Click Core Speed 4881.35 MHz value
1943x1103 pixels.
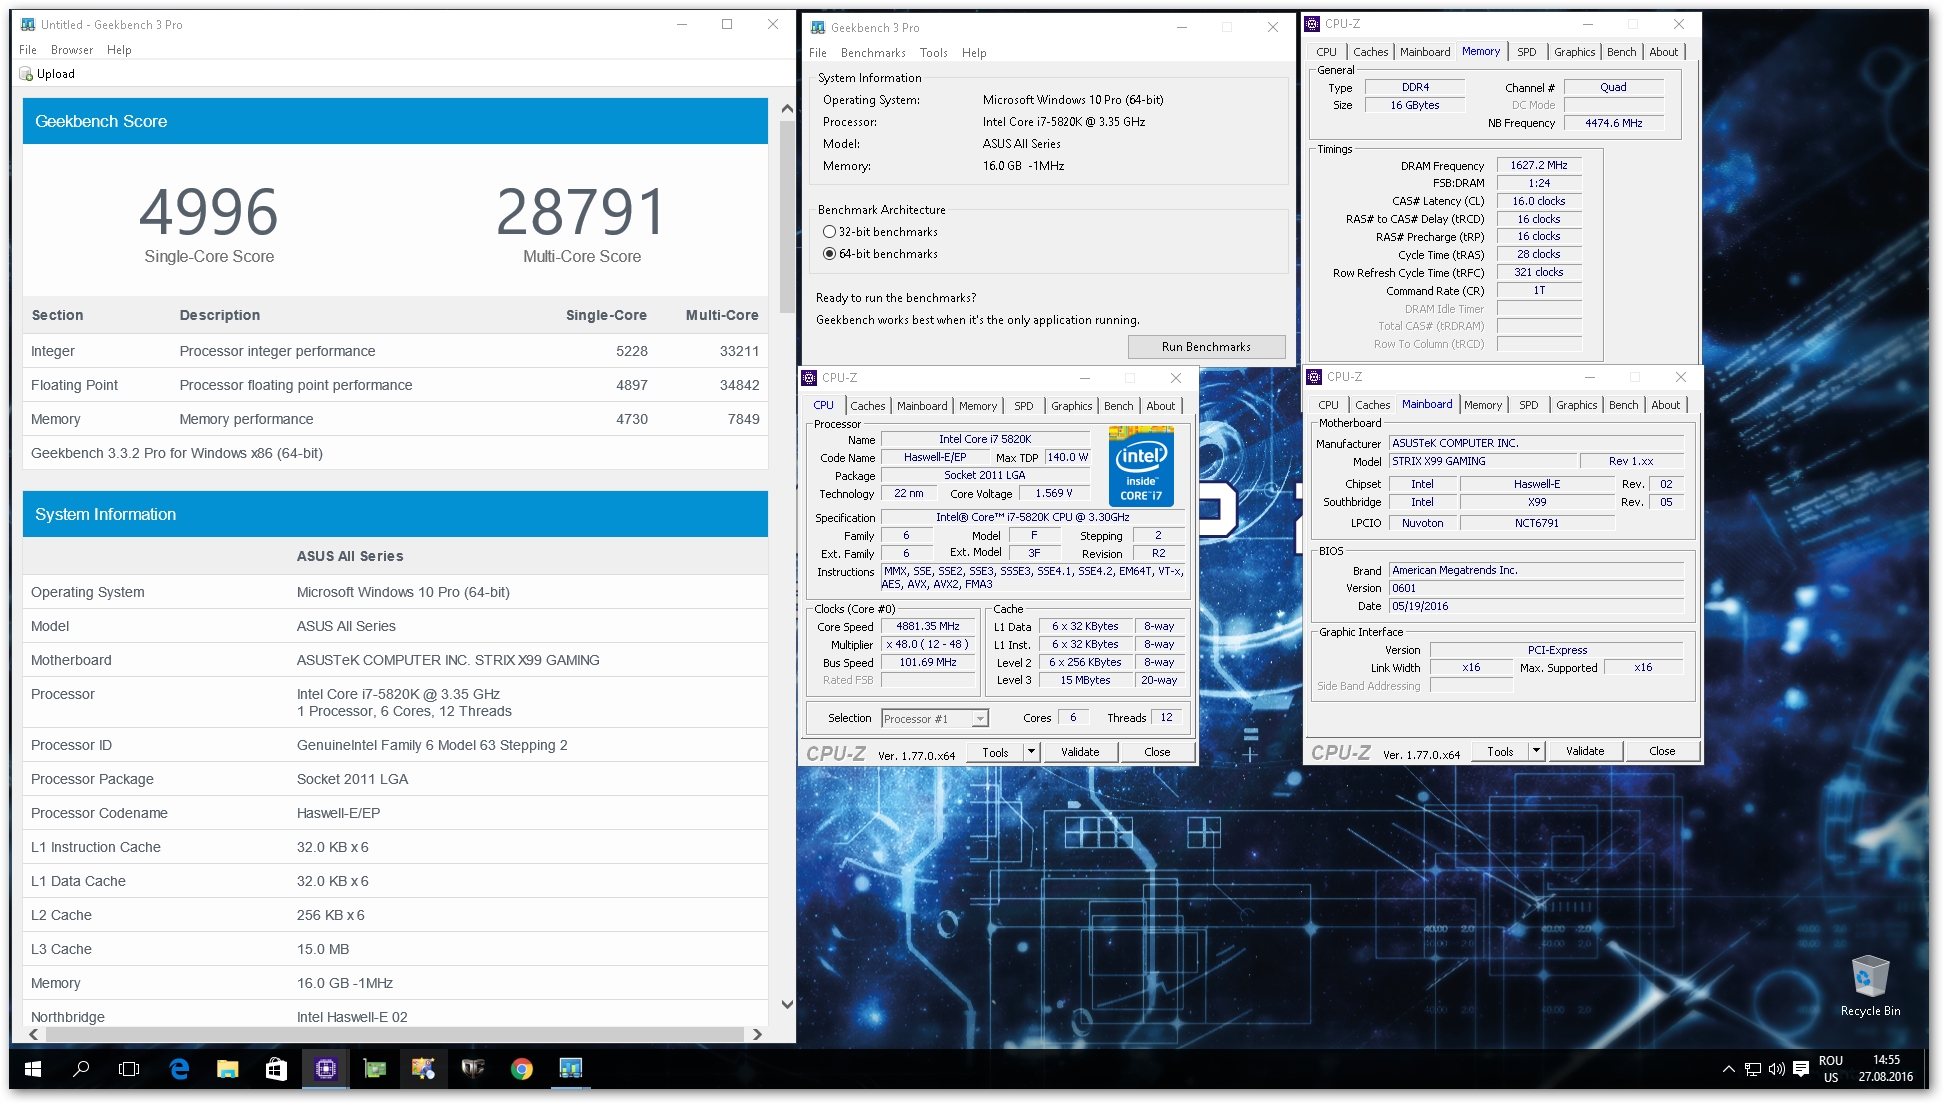927,626
